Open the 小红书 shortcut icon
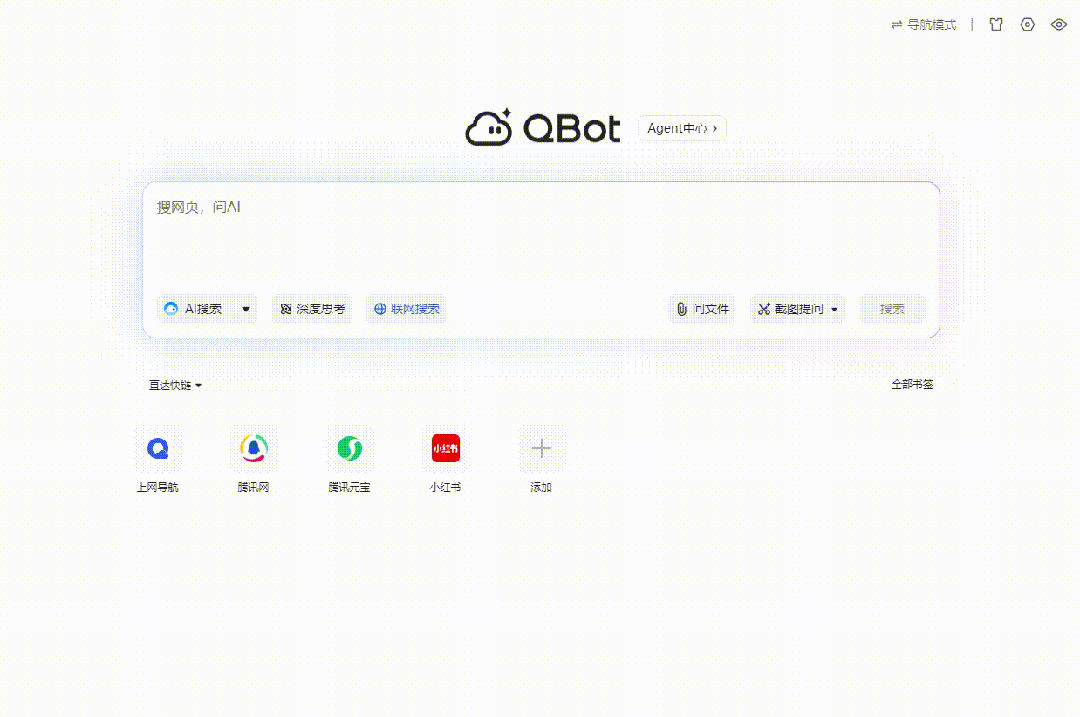 (446, 449)
